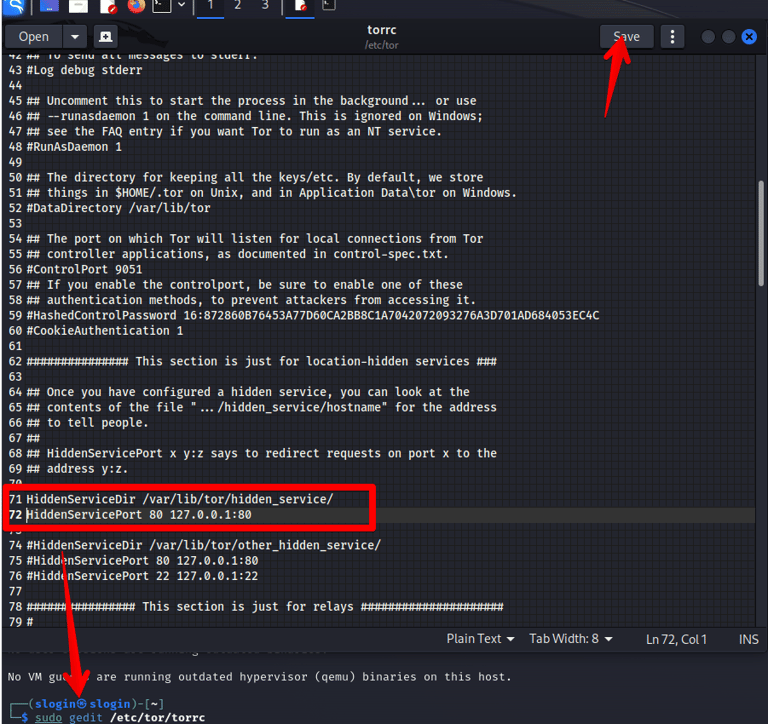This screenshot has height=724, width=768.
Task: Click line 48 #RunAsDaemon 1
Action: pyautogui.click(x=74, y=147)
